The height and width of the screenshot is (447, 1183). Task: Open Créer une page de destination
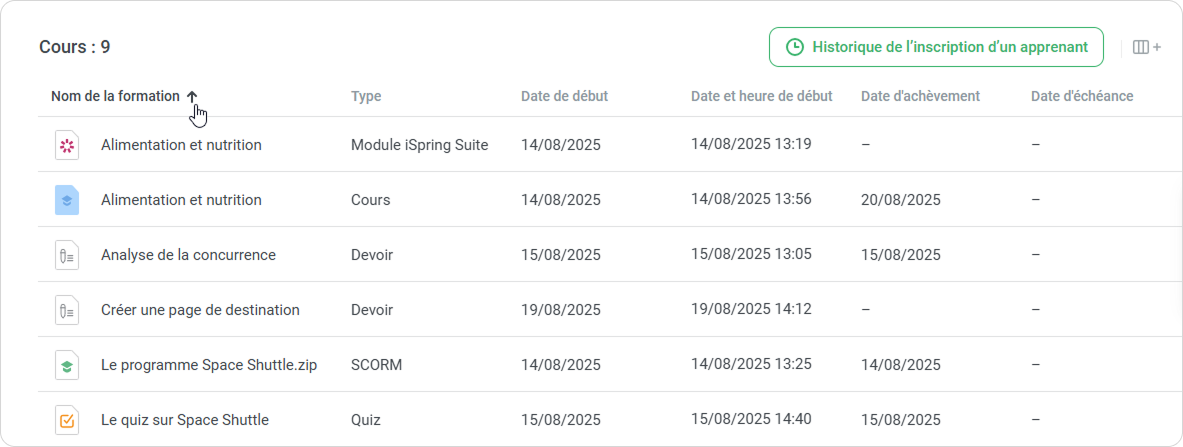(200, 310)
